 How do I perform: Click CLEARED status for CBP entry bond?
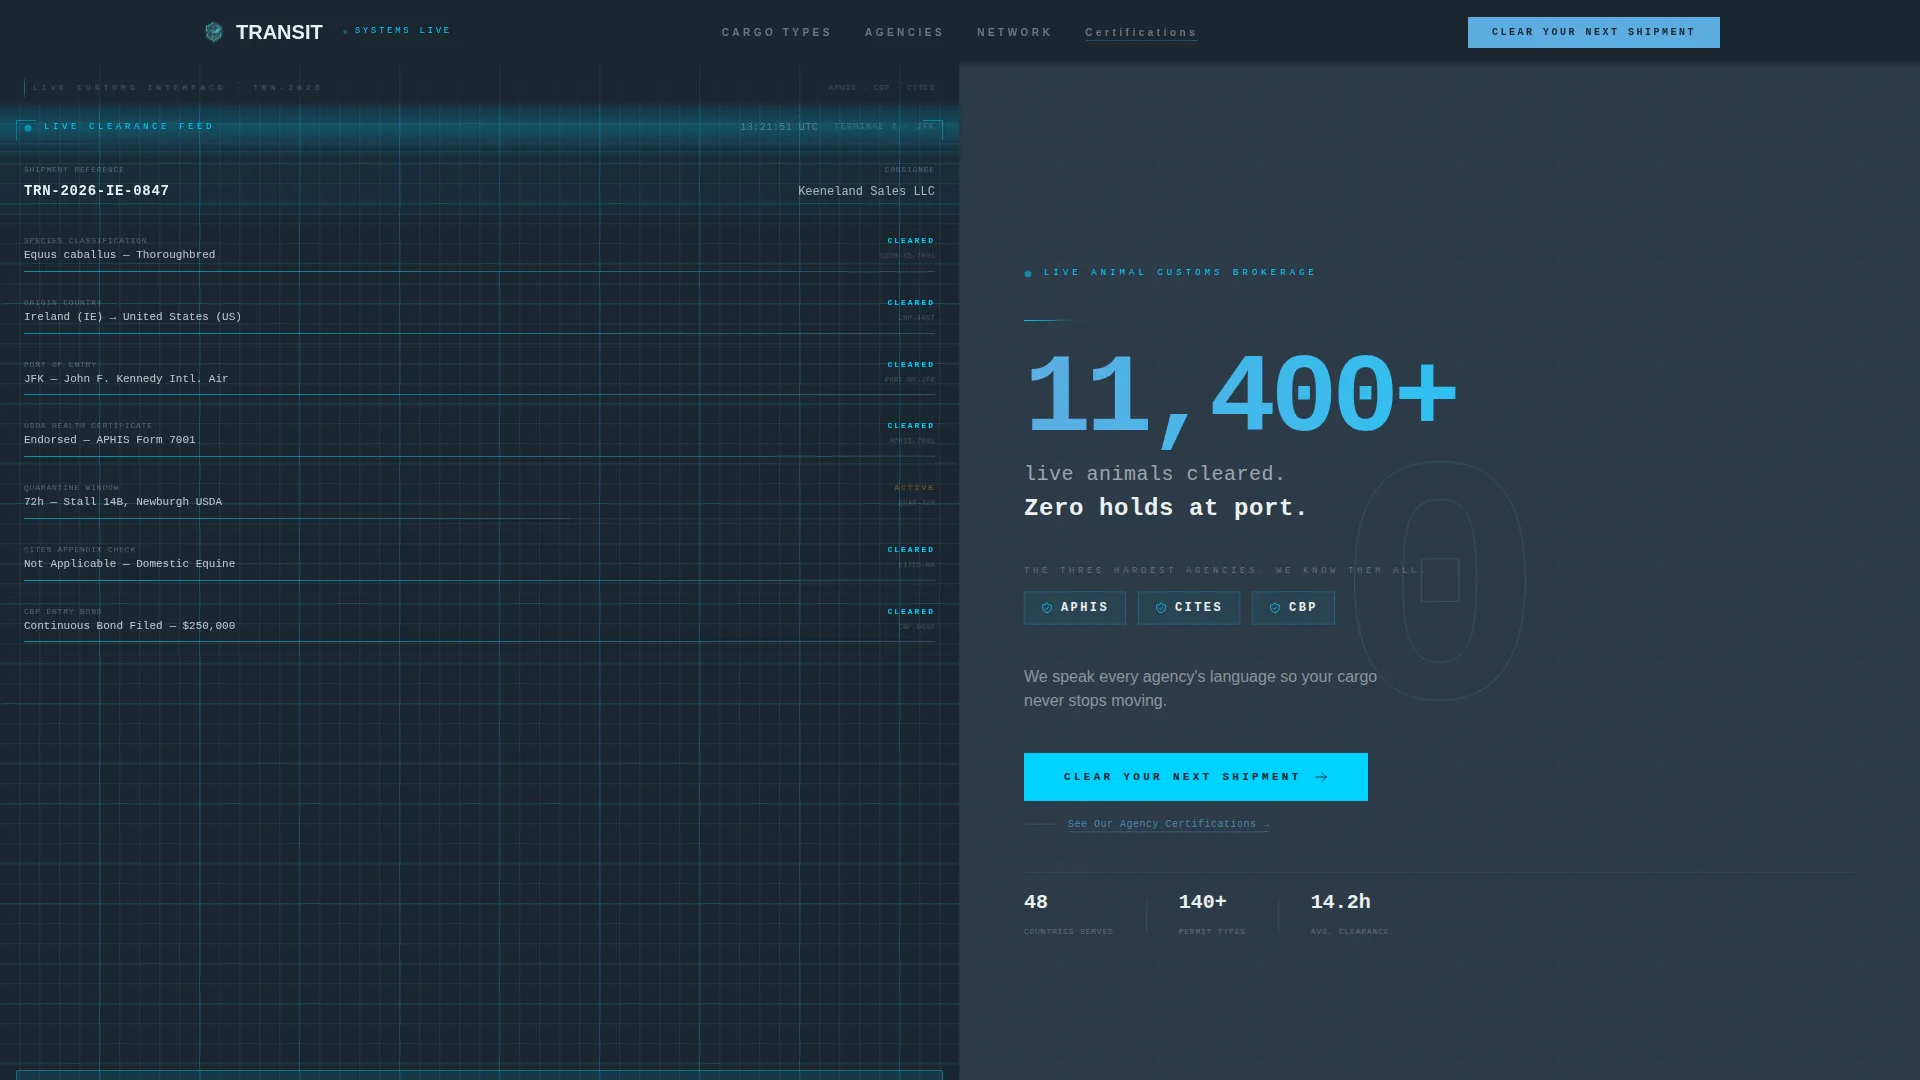coord(911,612)
